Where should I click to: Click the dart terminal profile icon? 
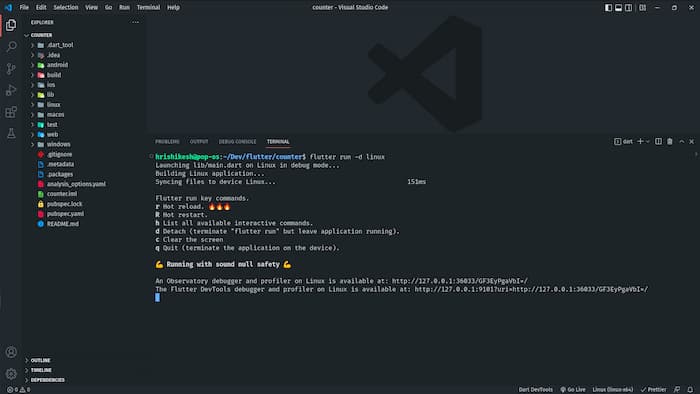(617, 141)
